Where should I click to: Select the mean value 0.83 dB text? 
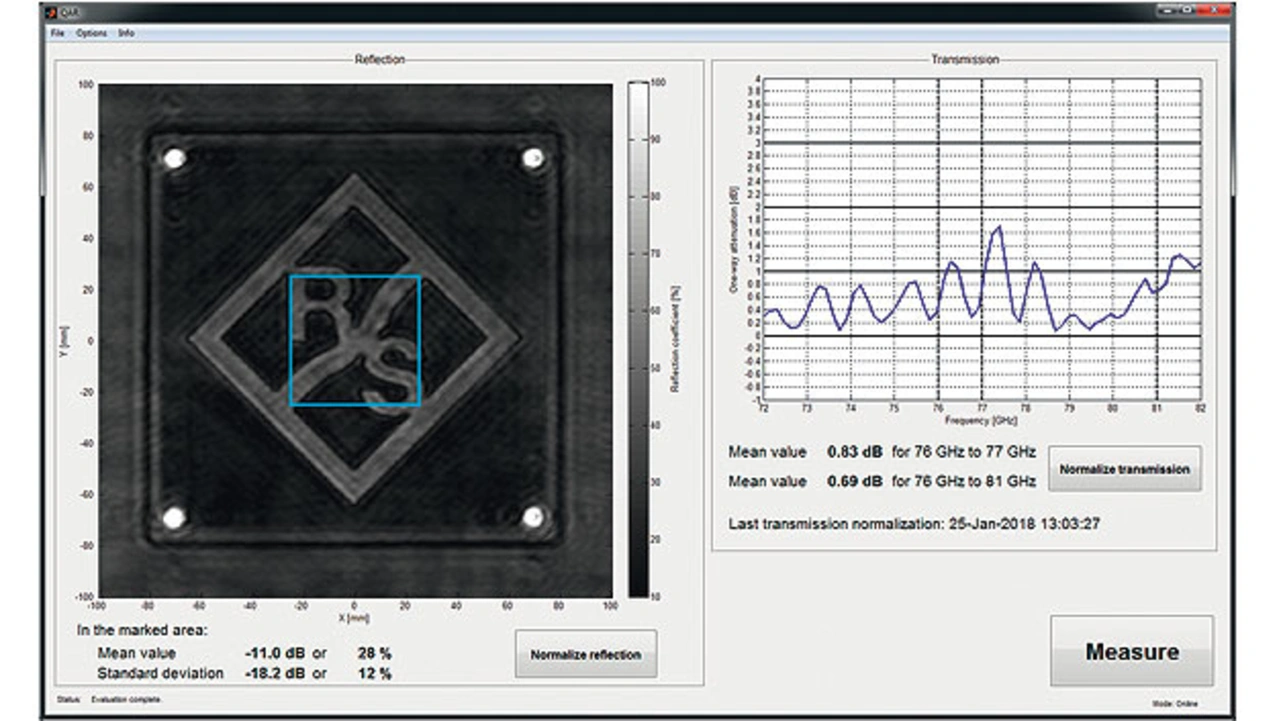click(855, 452)
